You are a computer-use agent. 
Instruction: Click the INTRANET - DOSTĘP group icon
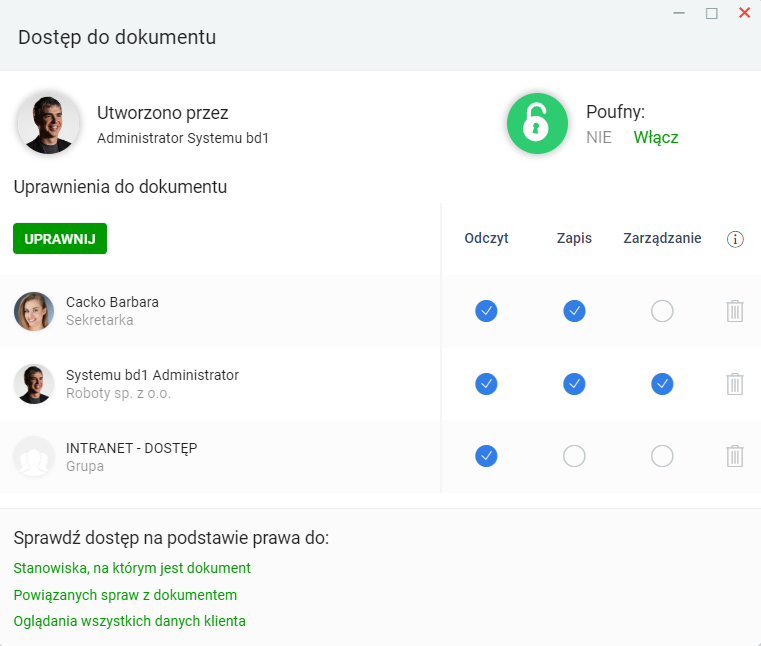pyautogui.click(x=33, y=456)
